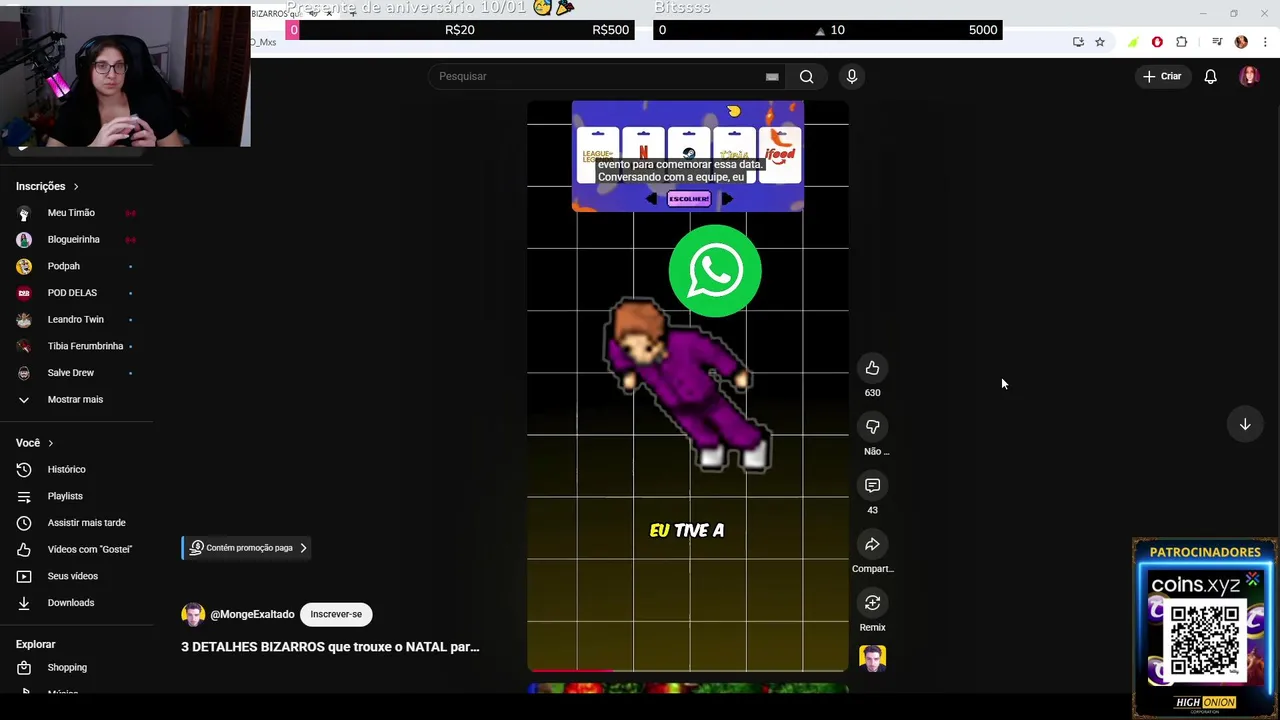The image size is (1280, 720).
Task: Click the coins.xyz sponsor QR code
Action: (1204, 641)
